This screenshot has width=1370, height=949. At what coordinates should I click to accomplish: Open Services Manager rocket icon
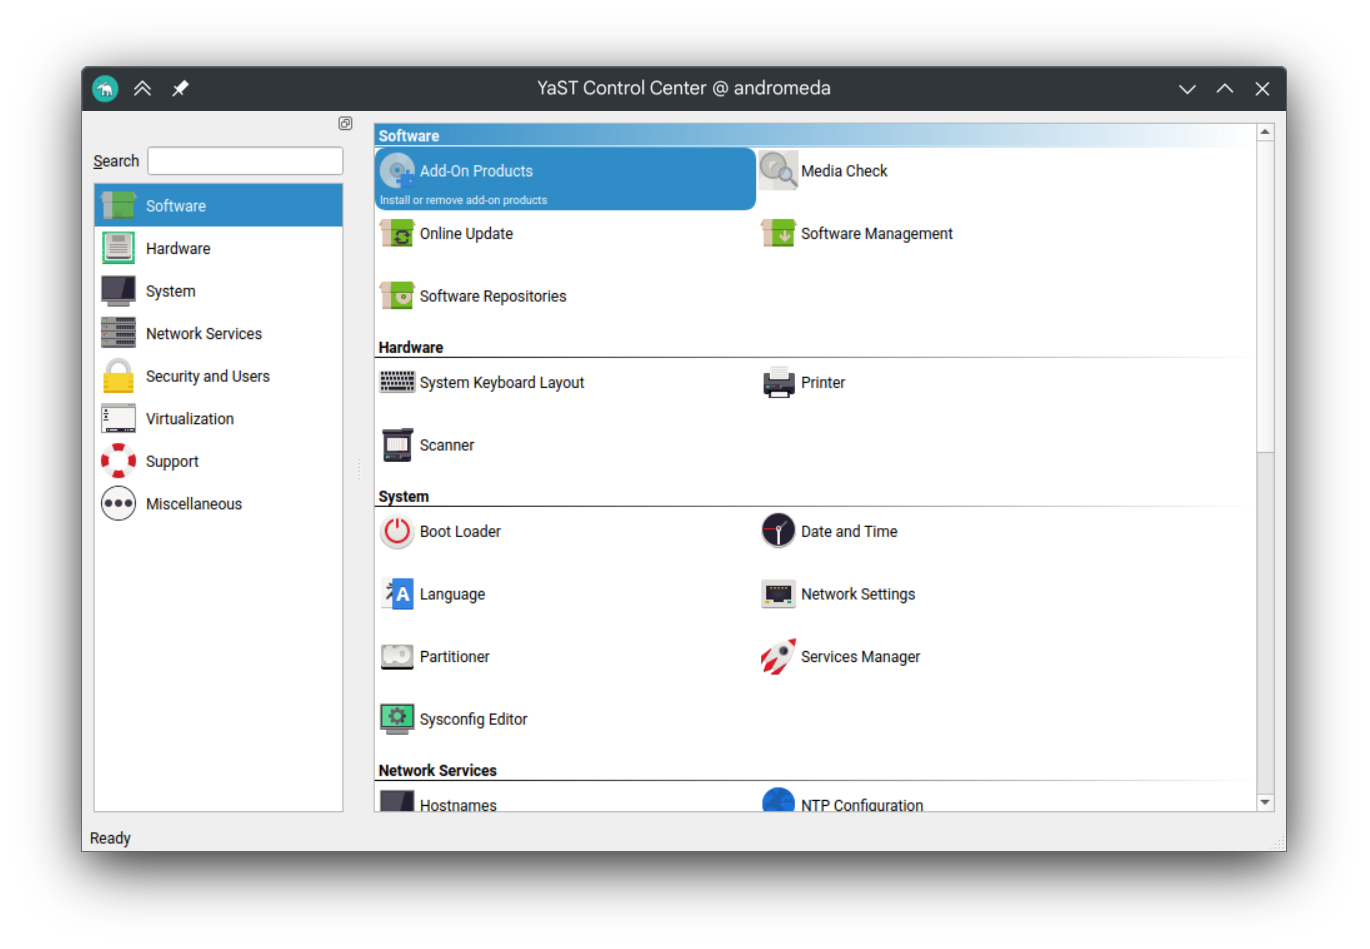click(x=778, y=657)
